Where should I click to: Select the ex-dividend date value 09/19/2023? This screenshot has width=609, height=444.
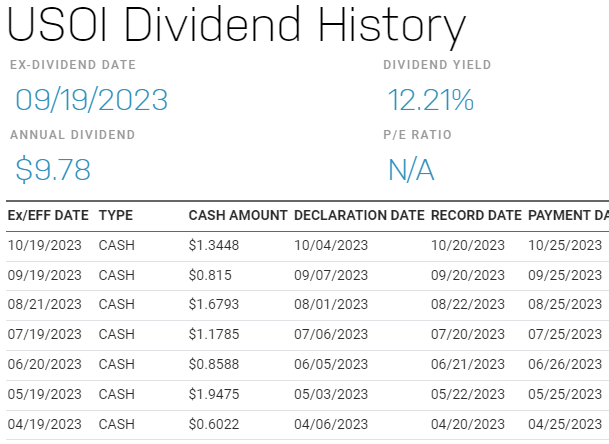tap(92, 100)
